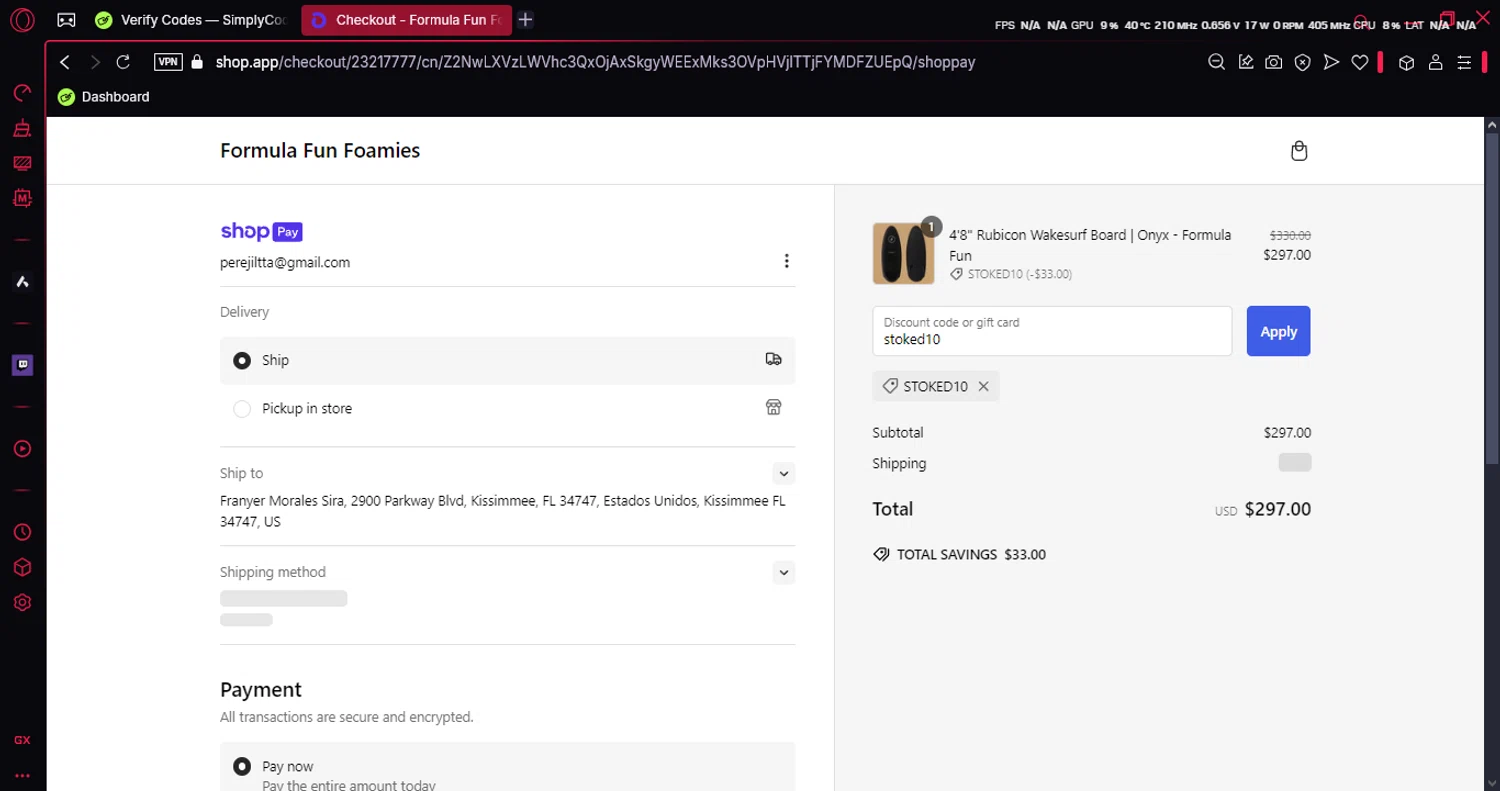Screen dimensions: 1500x791
Task: Open sidebar monitor display icon
Action: point(22,163)
